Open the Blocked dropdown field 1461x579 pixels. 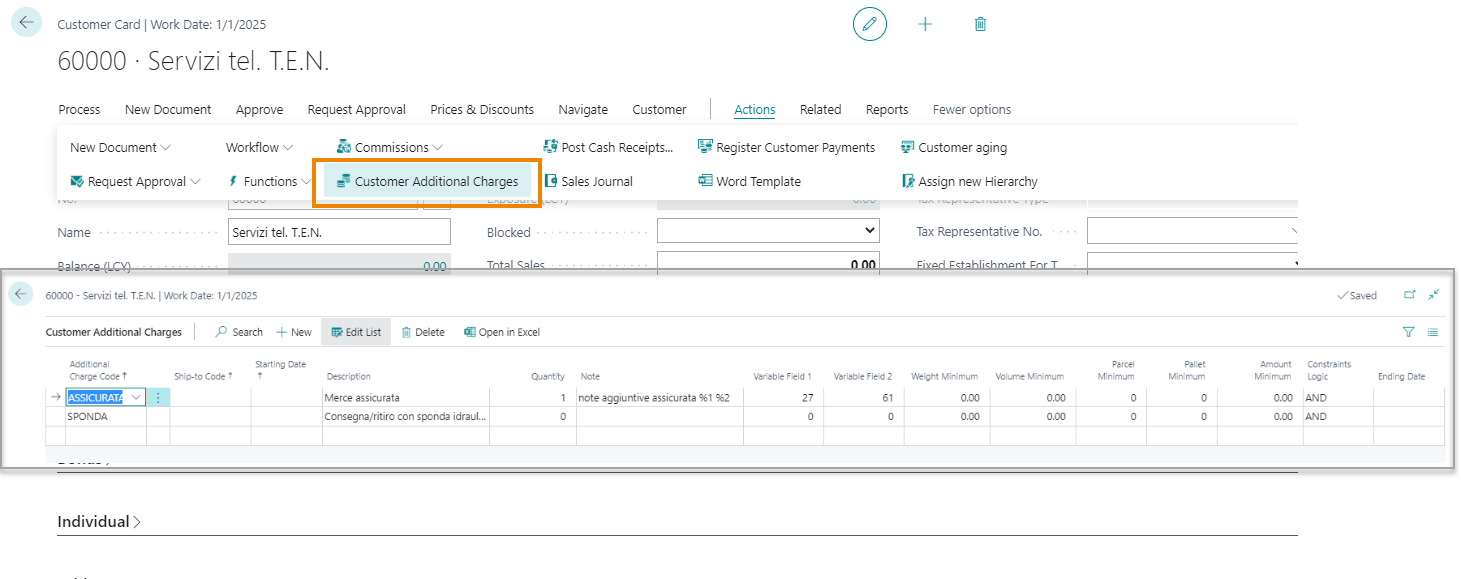click(767, 232)
